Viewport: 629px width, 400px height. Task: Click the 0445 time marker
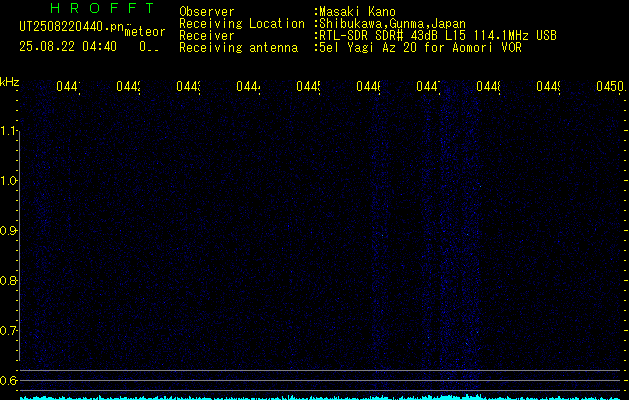click(308, 87)
